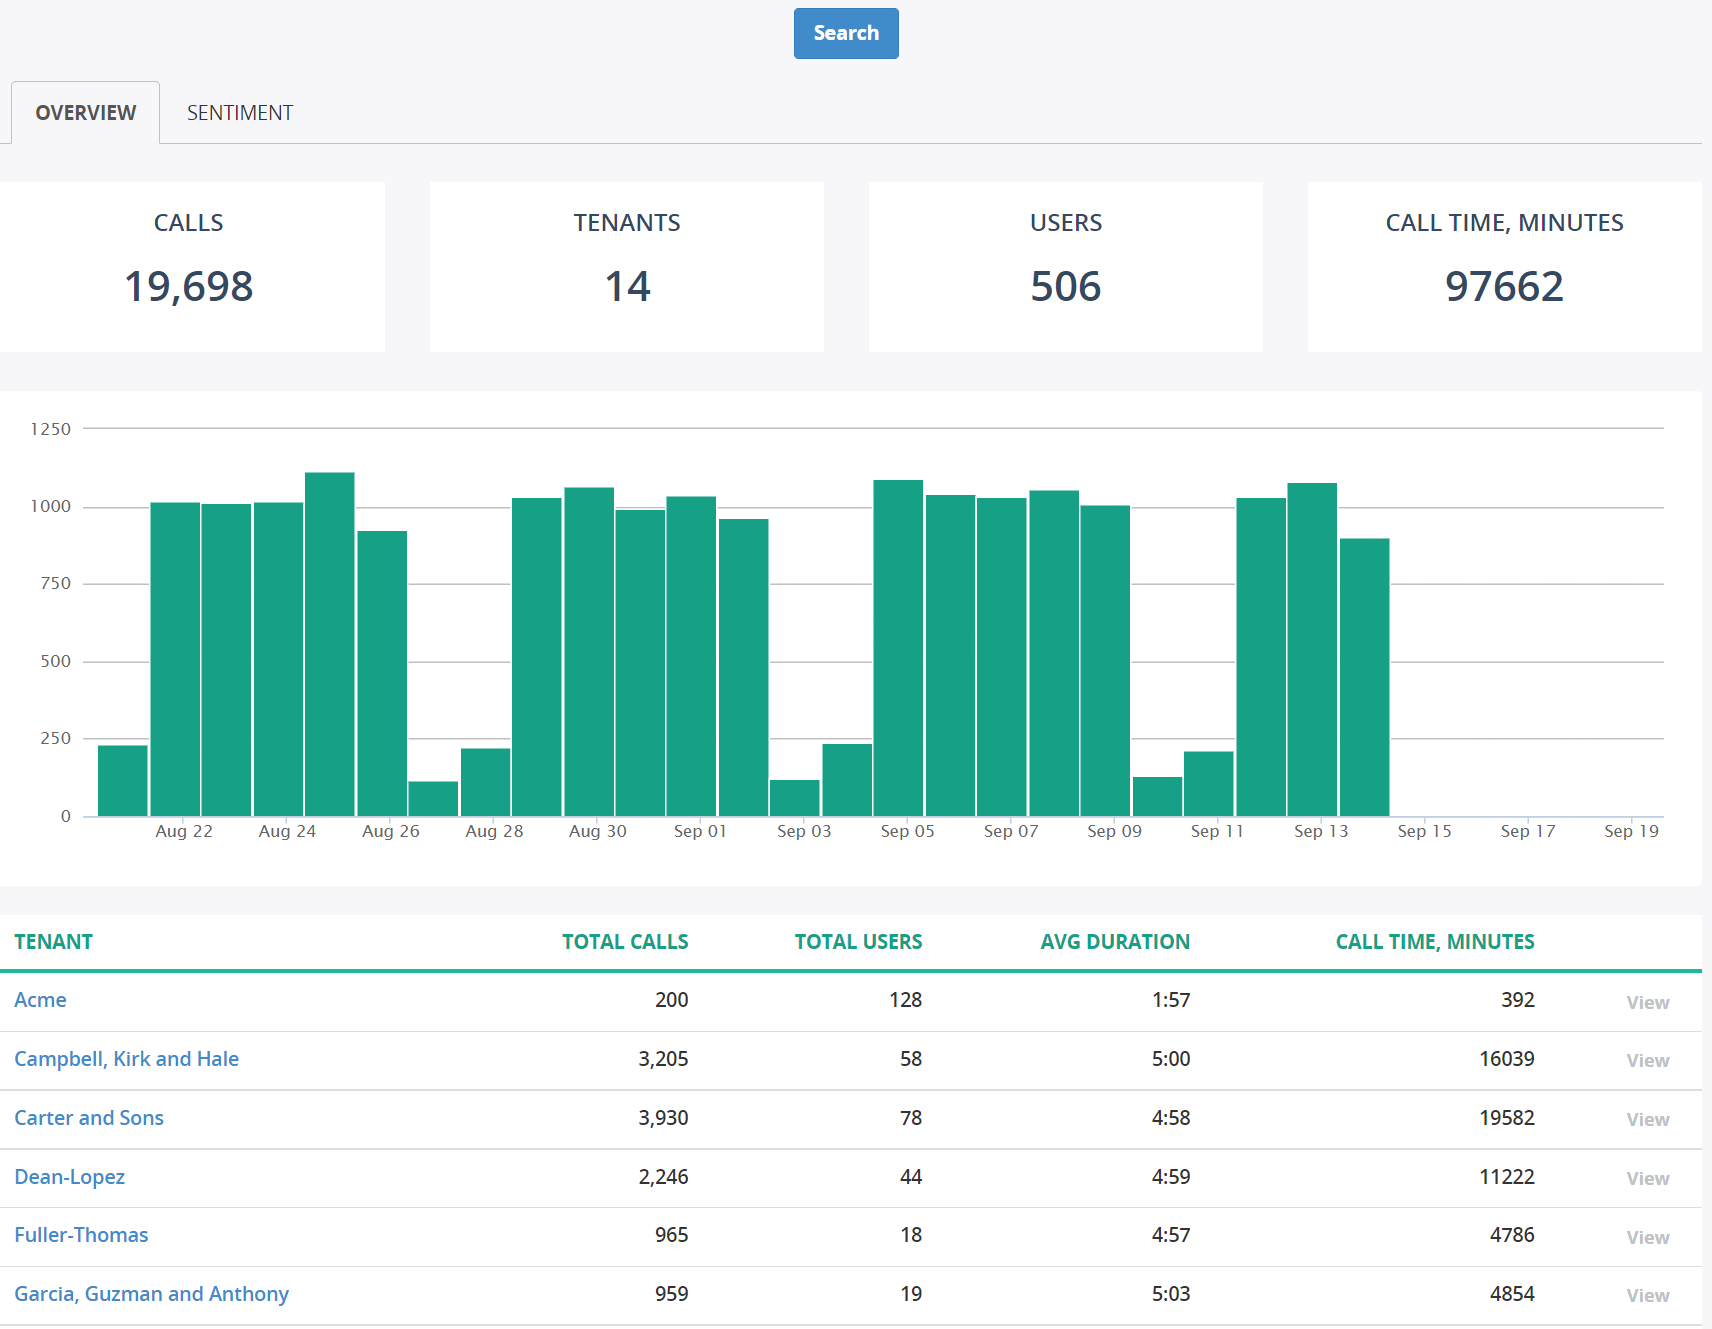Image resolution: width=1712 pixels, height=1329 pixels.
Task: Click View for the Dean-Lopez row
Action: pyautogui.click(x=1647, y=1179)
